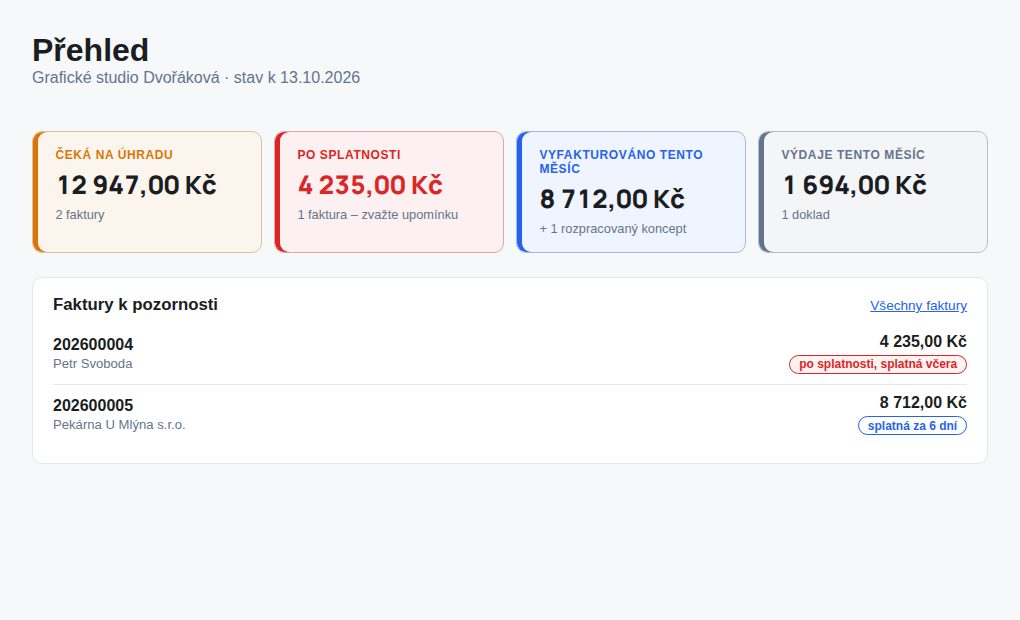Open invoice number 202600005
Image resolution: width=1020 pixels, height=620 pixels.
tap(93, 405)
